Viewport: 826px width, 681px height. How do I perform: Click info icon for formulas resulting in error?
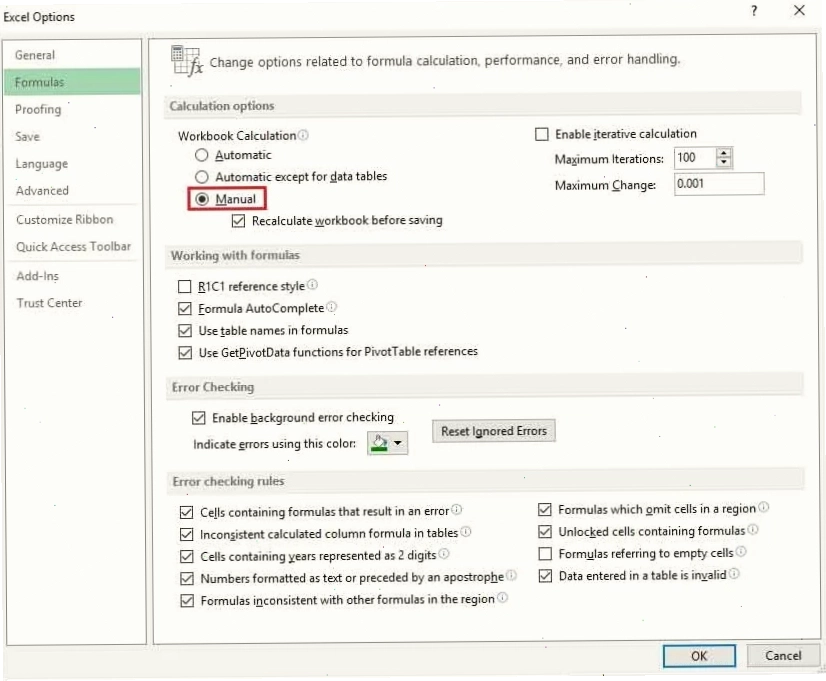(x=457, y=510)
